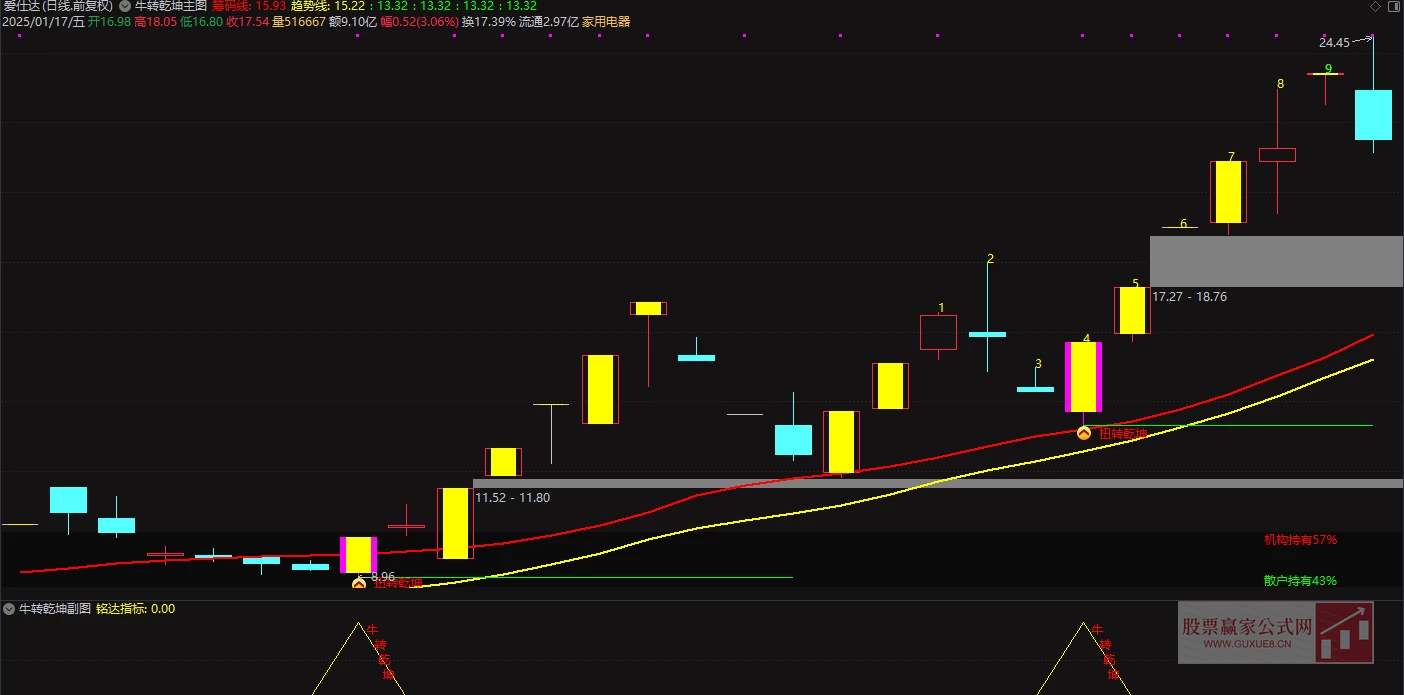Select the cyan candle labeled 2
Viewport: 1404px width, 695px height.
pyautogui.click(x=987, y=334)
